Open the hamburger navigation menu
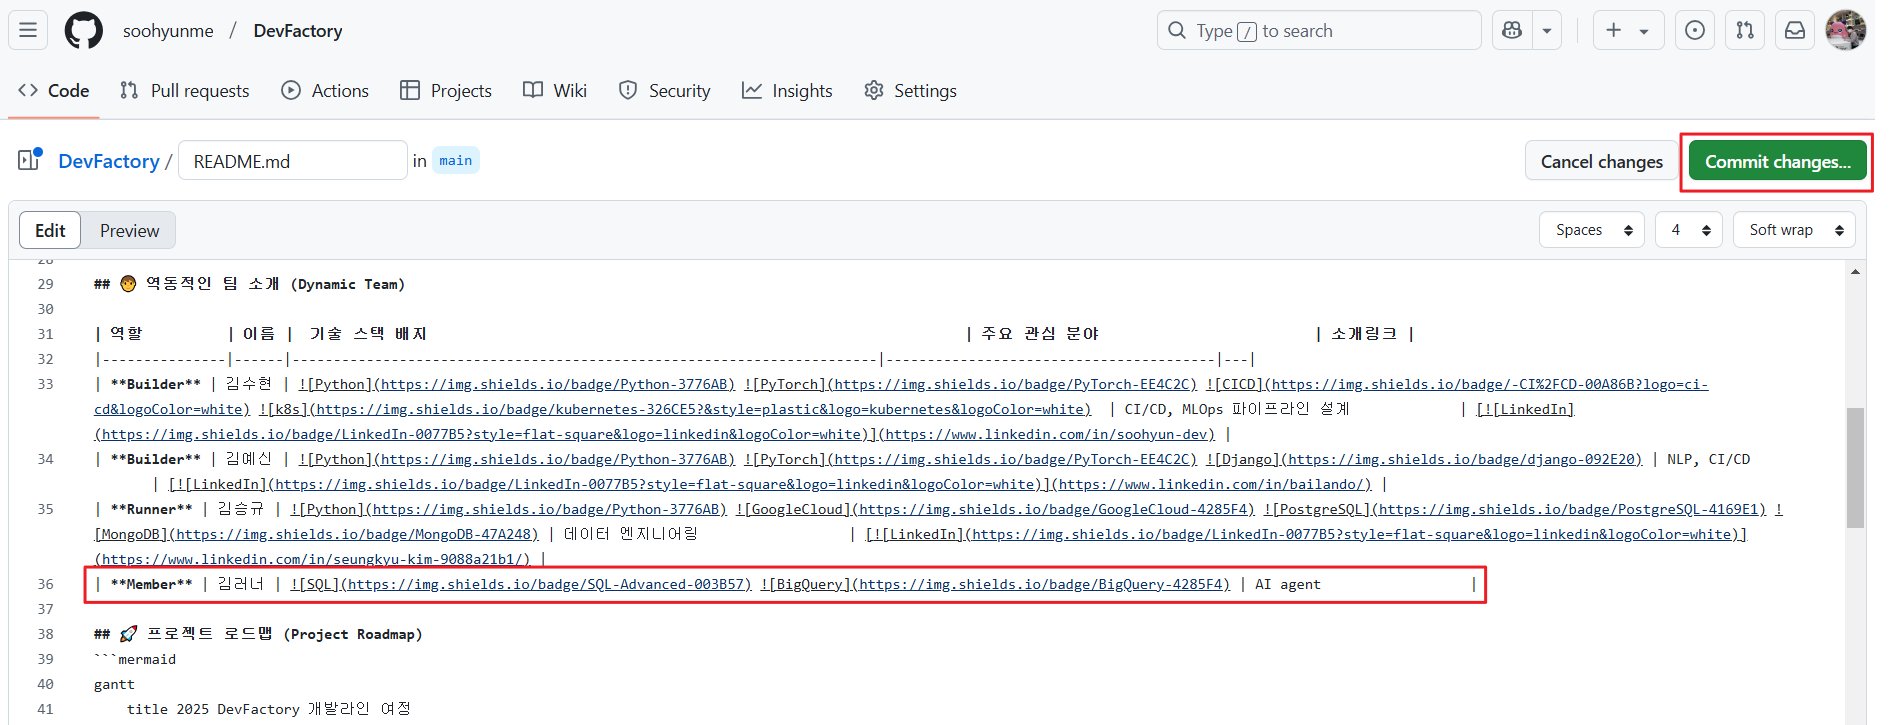The image size is (1889, 725). 28,30
